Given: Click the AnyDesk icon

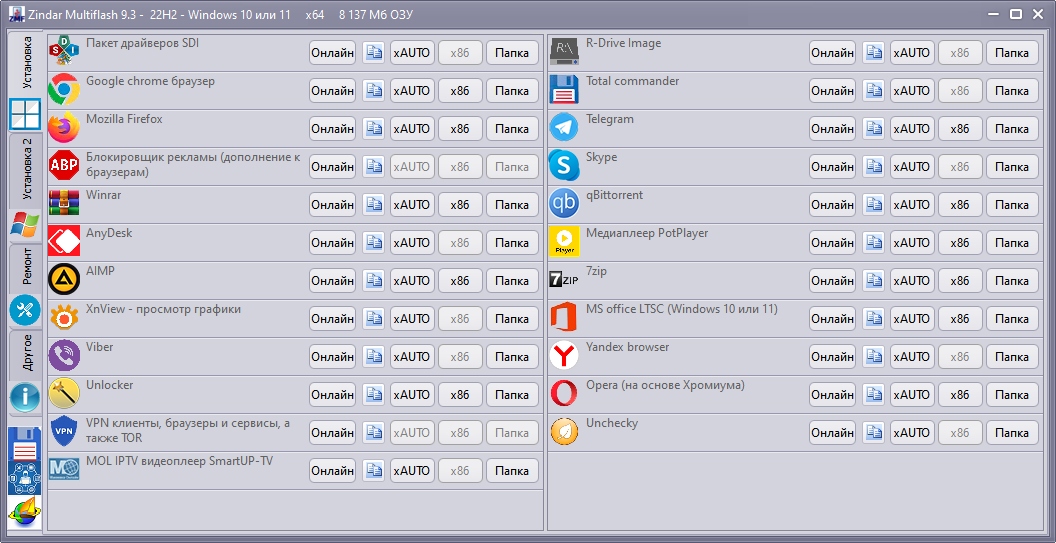Looking at the screenshot, I should [x=64, y=242].
